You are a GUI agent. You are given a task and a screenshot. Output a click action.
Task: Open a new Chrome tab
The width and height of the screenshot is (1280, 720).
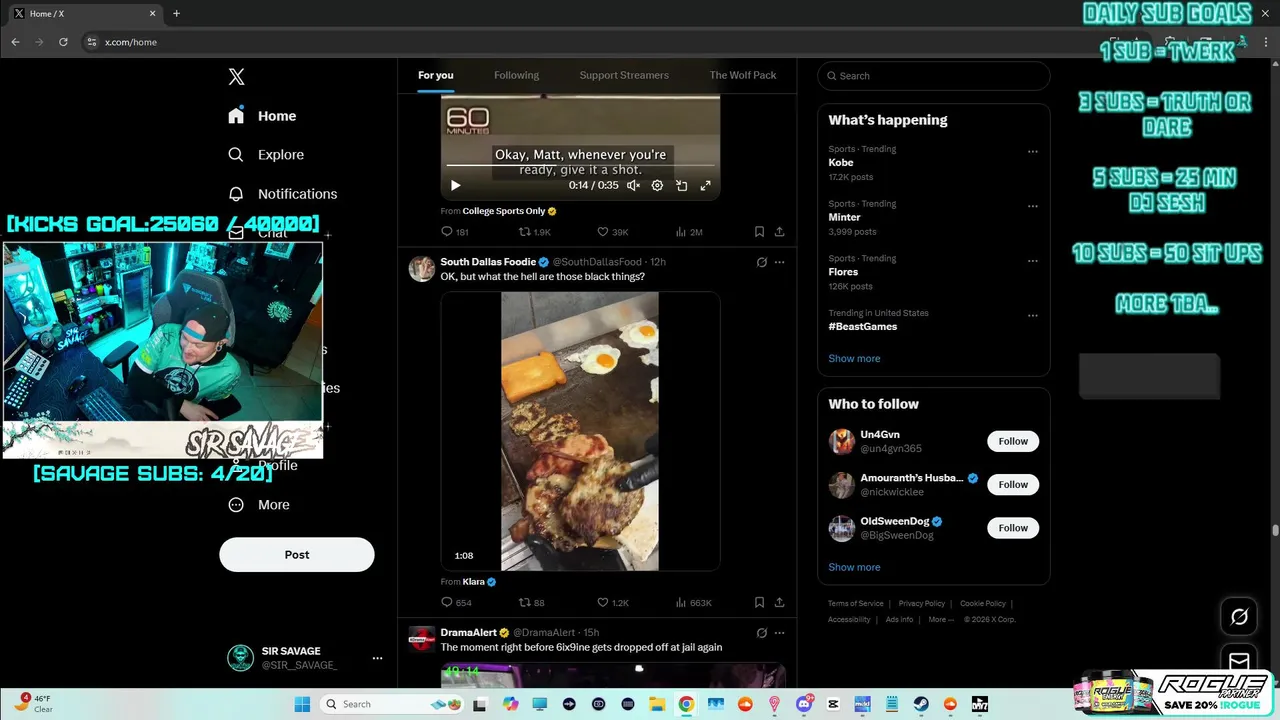click(176, 14)
